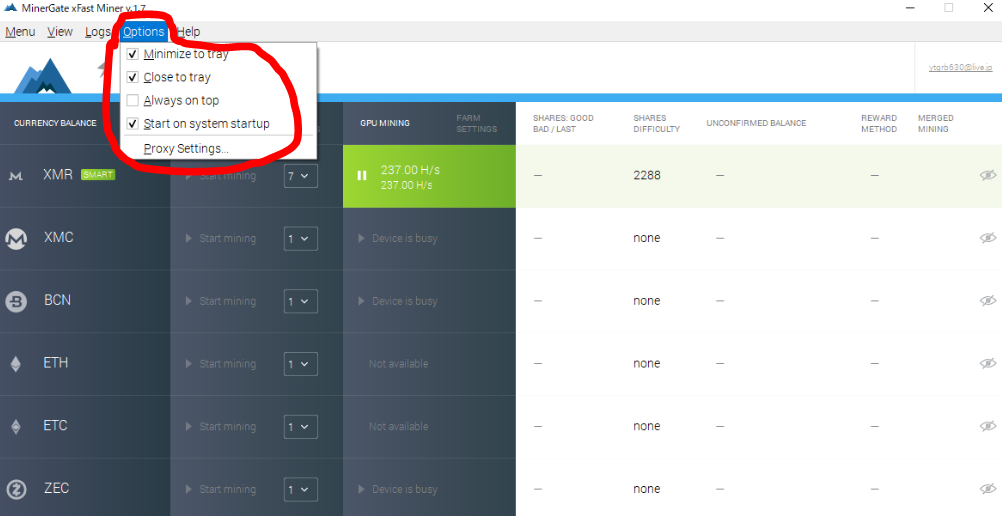Toggle ETH row visibility eye
This screenshot has width=1002, height=516.
988,363
